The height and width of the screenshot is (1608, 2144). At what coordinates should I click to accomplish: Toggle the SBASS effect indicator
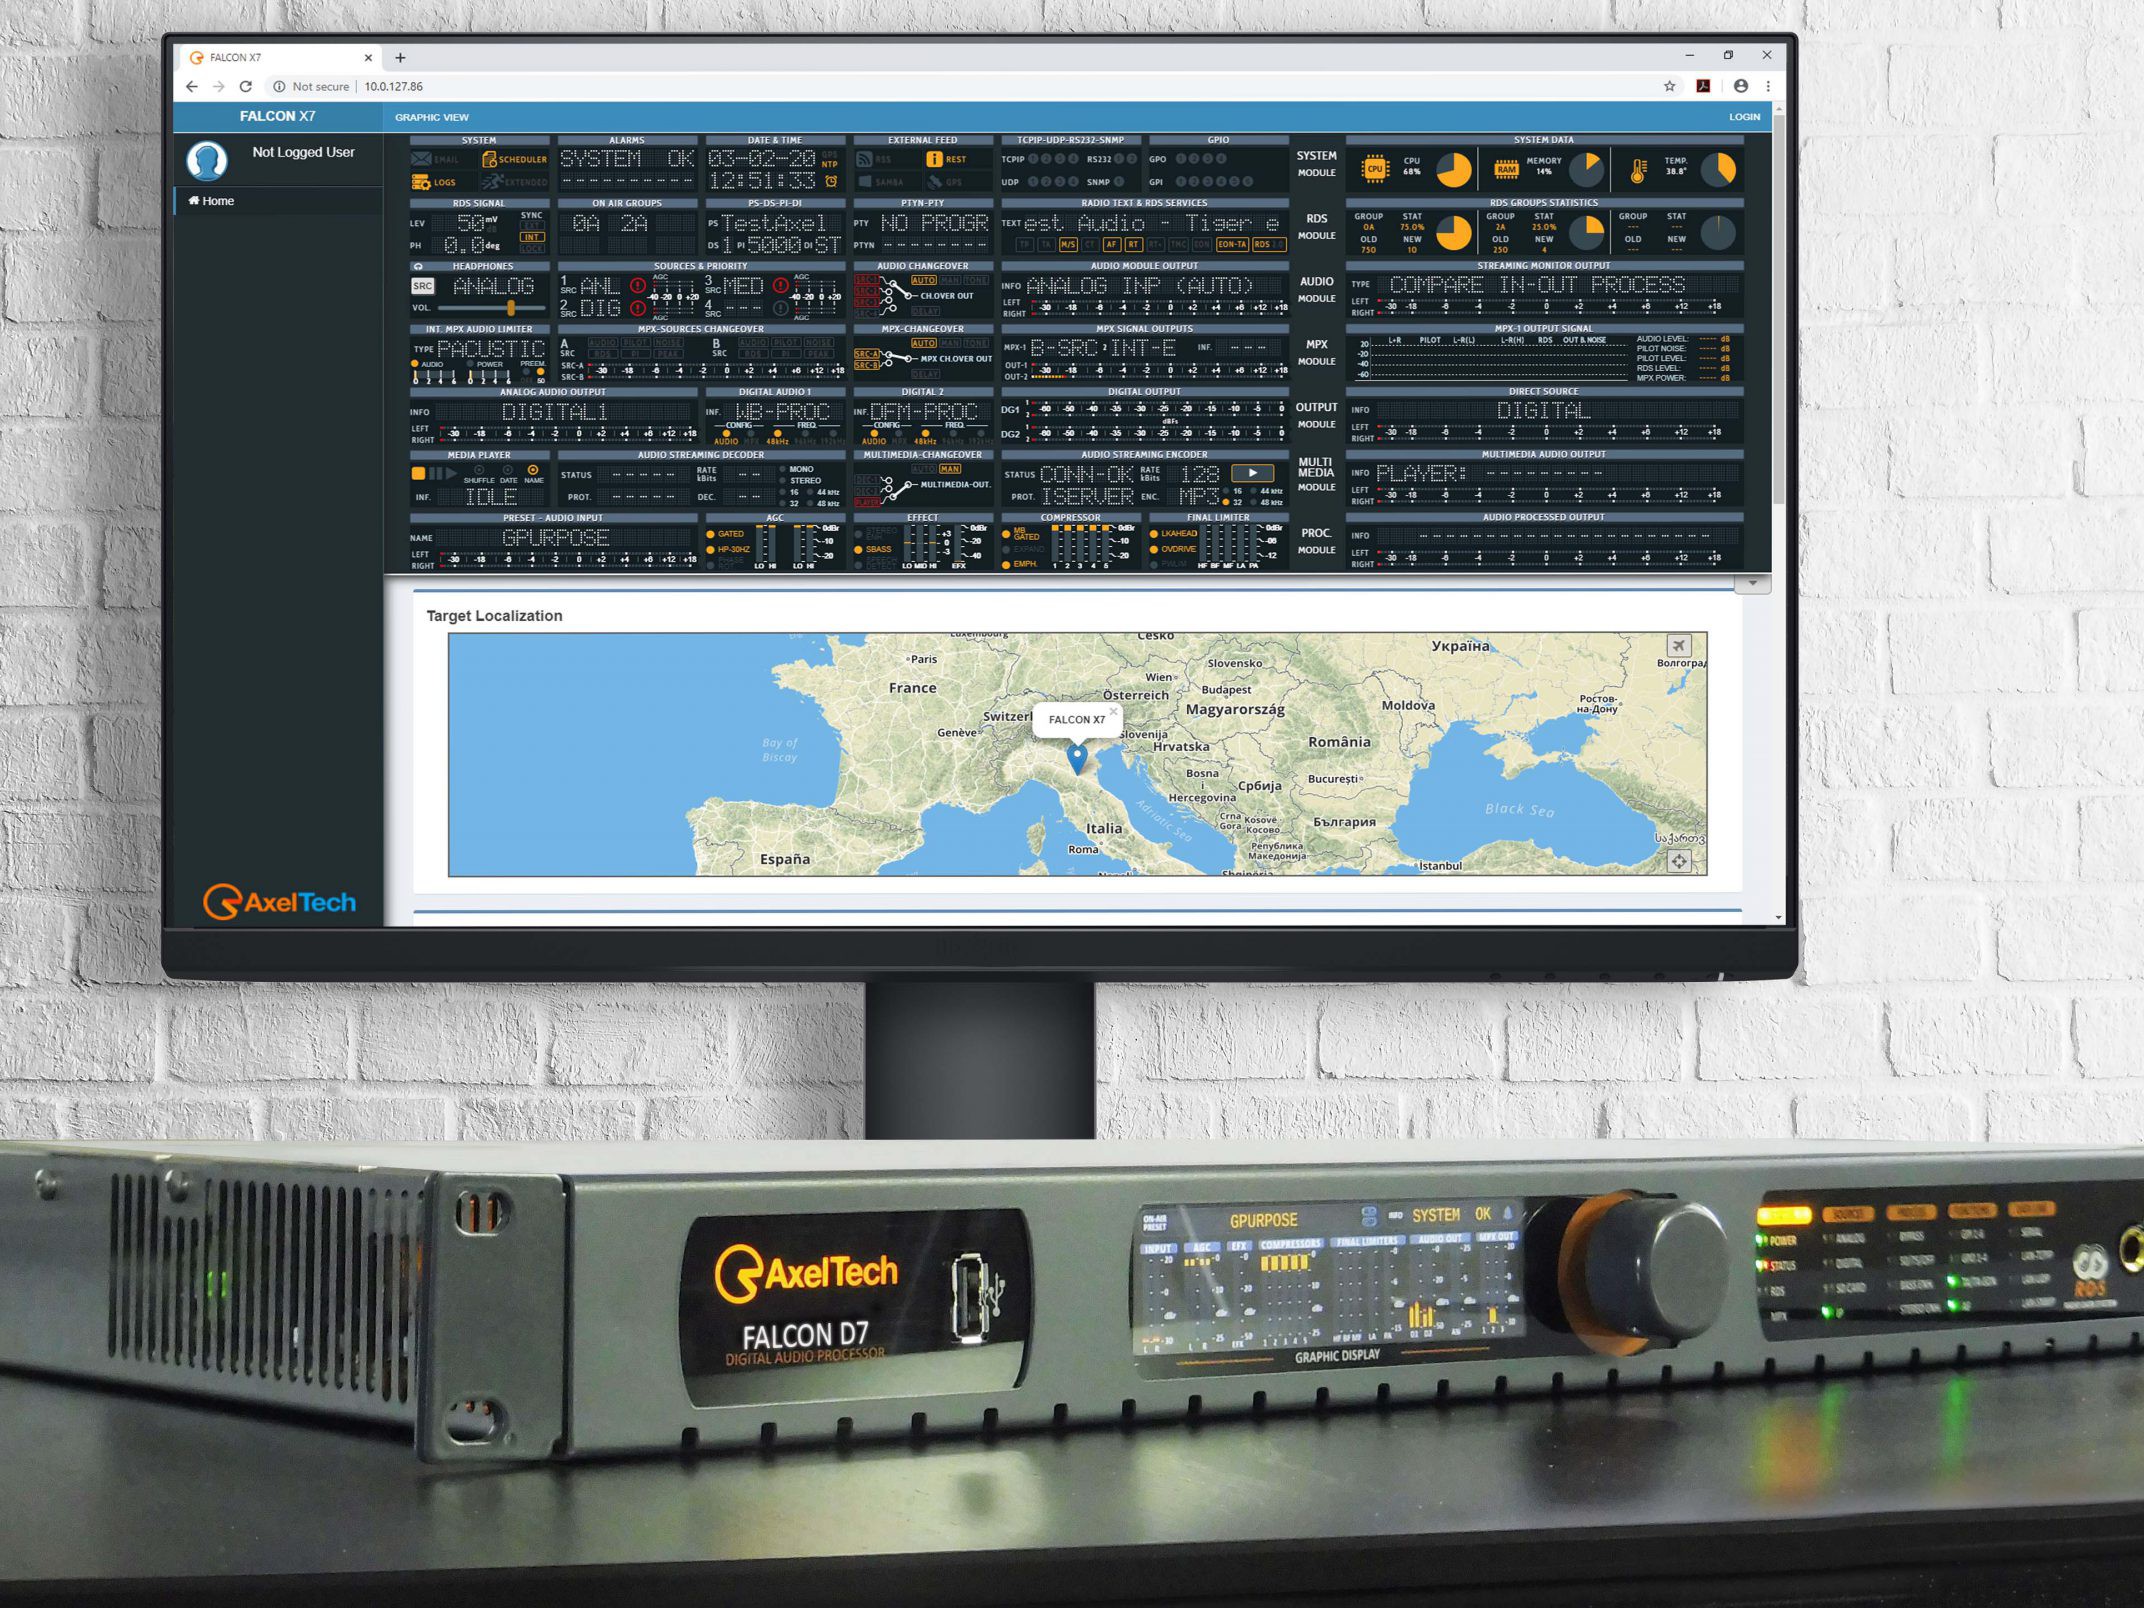(x=859, y=549)
